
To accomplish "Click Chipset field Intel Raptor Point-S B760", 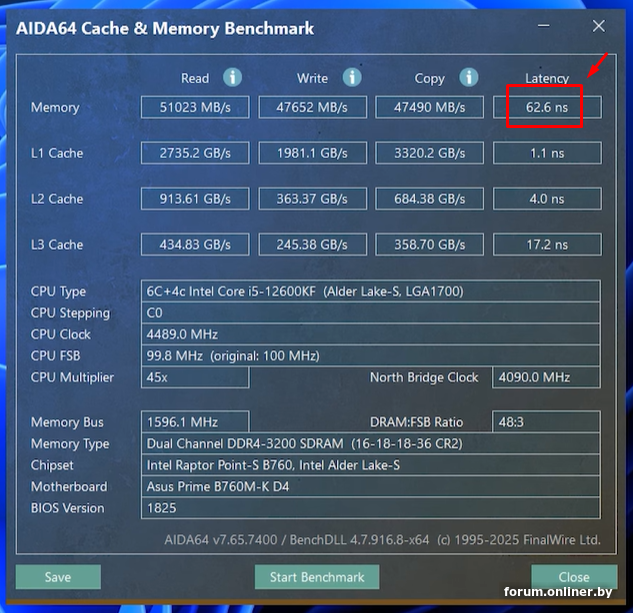I will point(371,465).
